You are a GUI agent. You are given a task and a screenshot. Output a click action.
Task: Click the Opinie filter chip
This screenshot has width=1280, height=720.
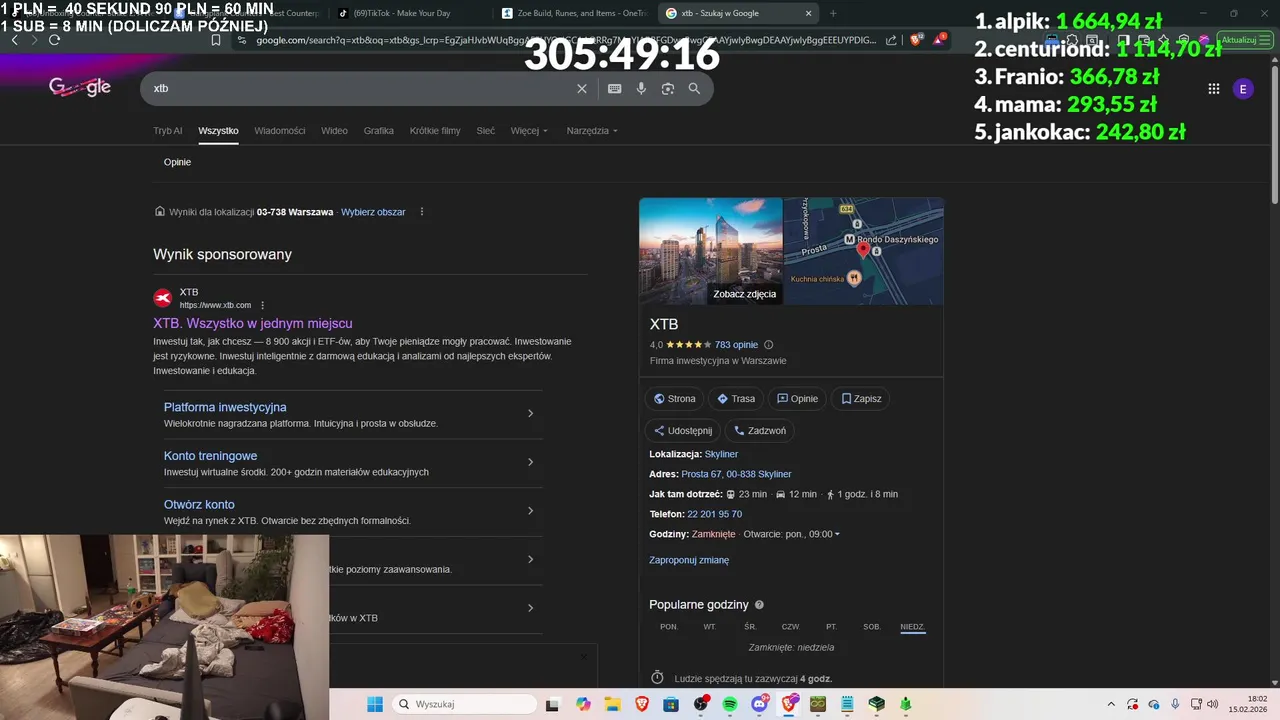click(x=177, y=162)
